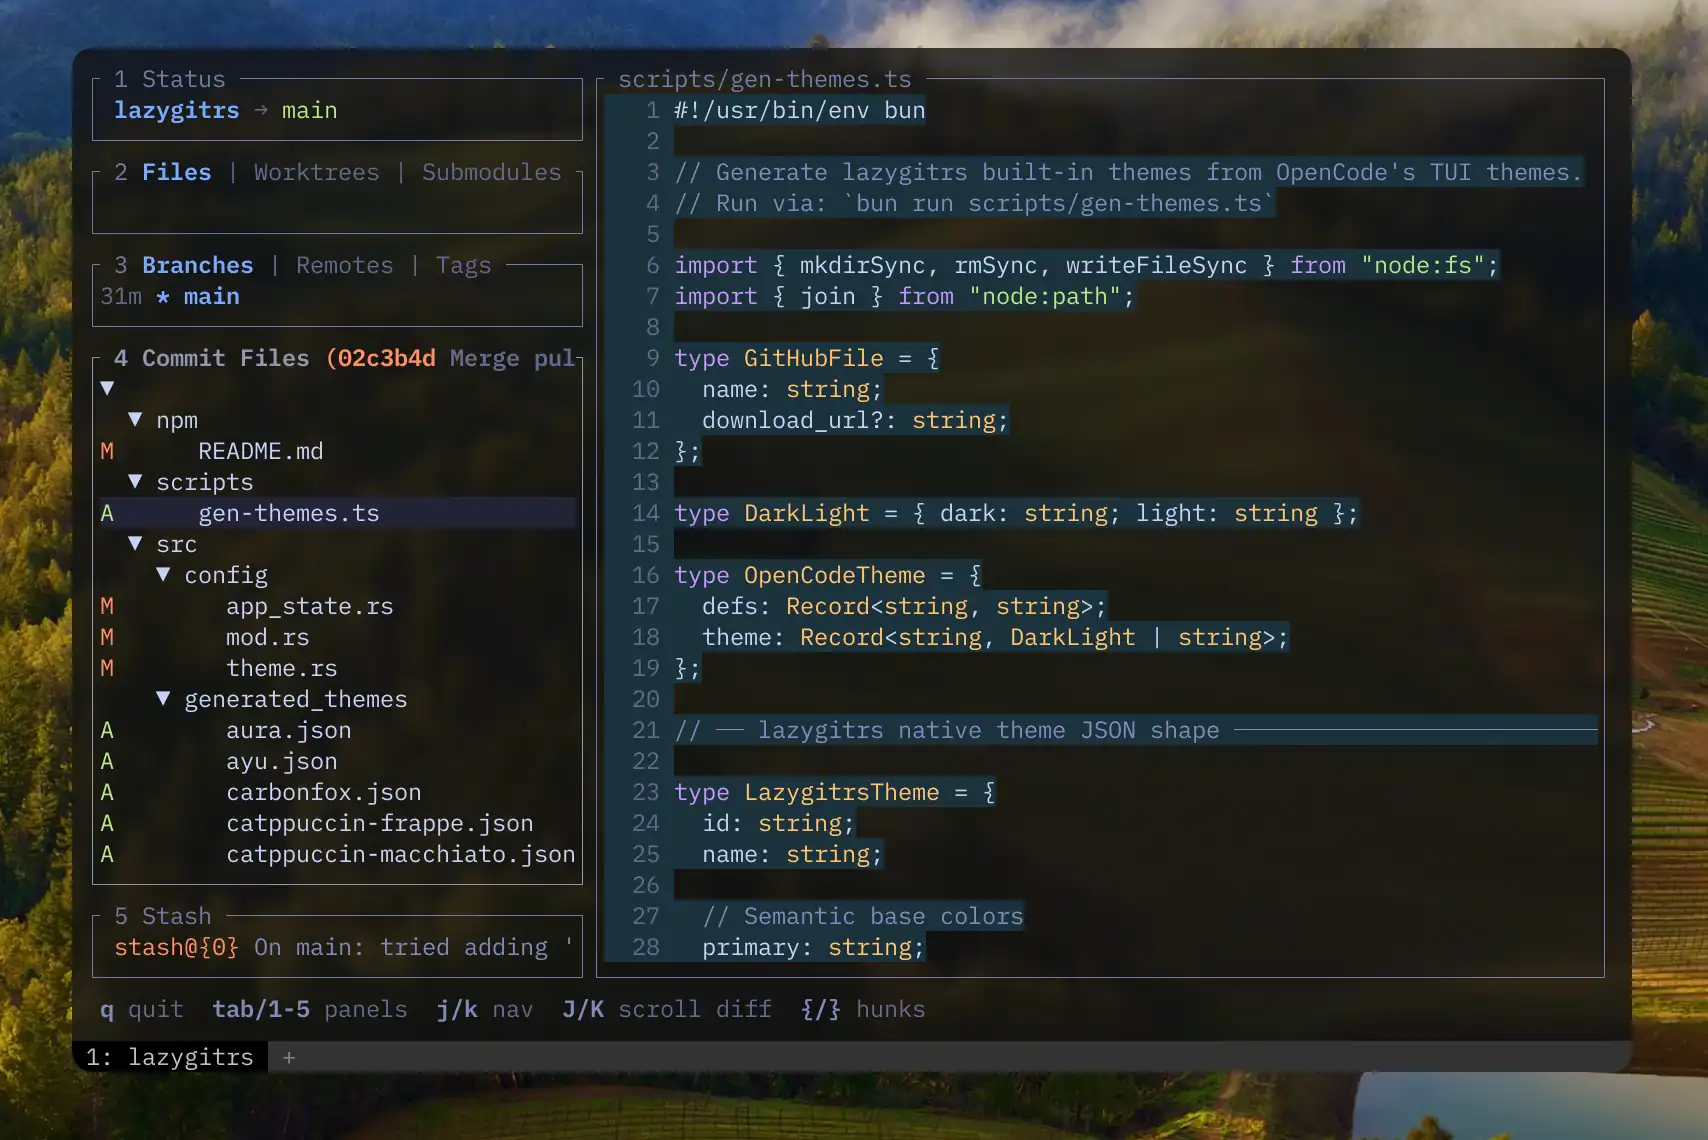Click the type DarkLight line
The image size is (1708, 1140).
click(x=1017, y=513)
